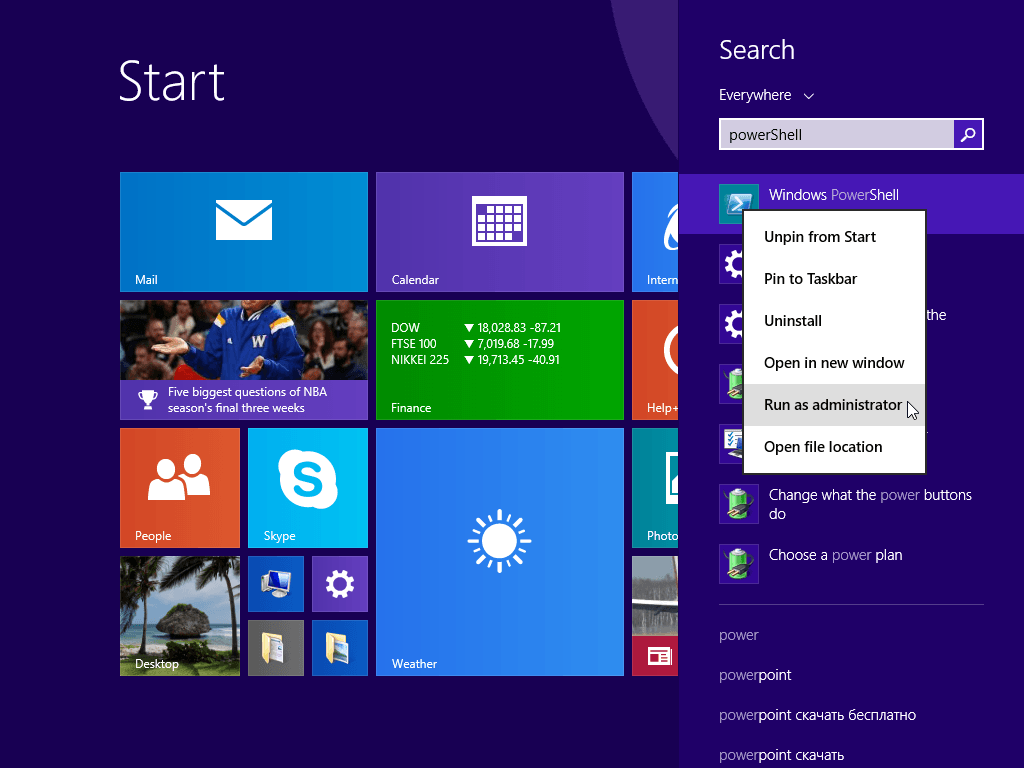
Task: Open the Weather tile
Action: [x=499, y=551]
